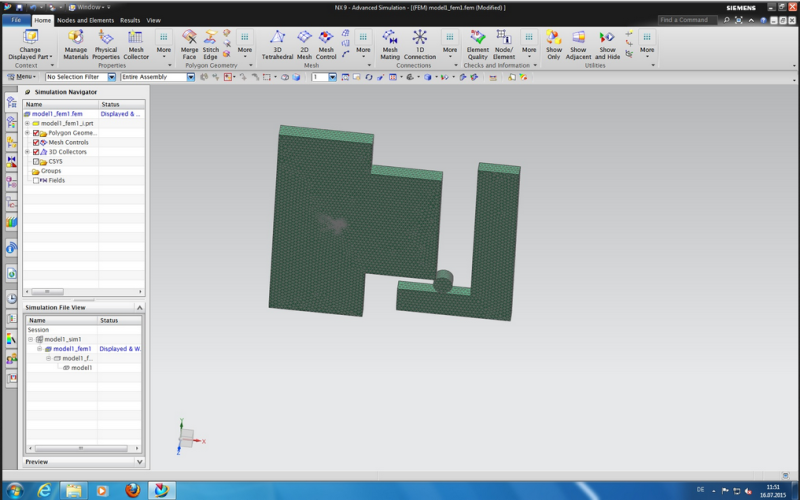The height and width of the screenshot is (500, 800).
Task: Expand the 3D Collectors node
Action: pyautogui.click(x=27, y=152)
